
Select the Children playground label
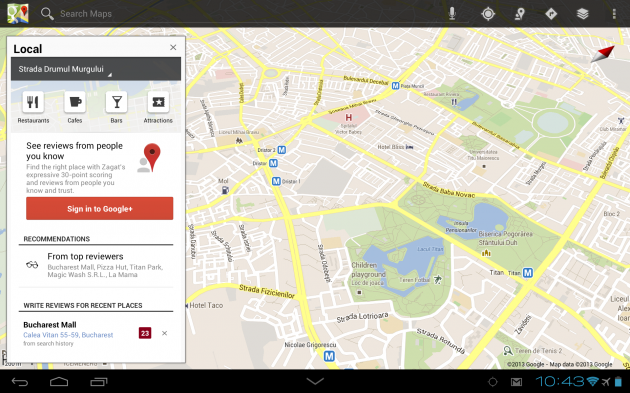pyautogui.click(x=368, y=270)
